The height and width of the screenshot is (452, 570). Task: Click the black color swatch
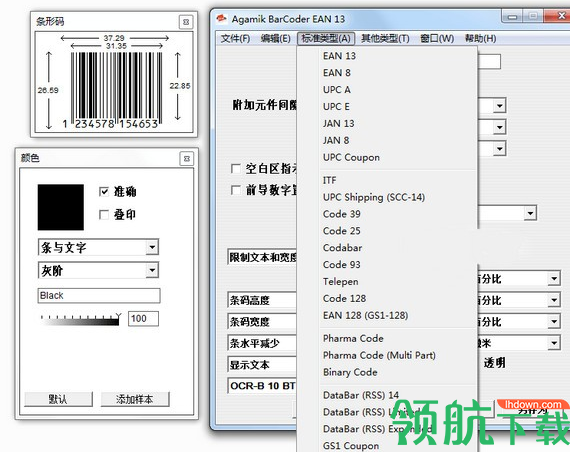pyautogui.click(x=61, y=207)
